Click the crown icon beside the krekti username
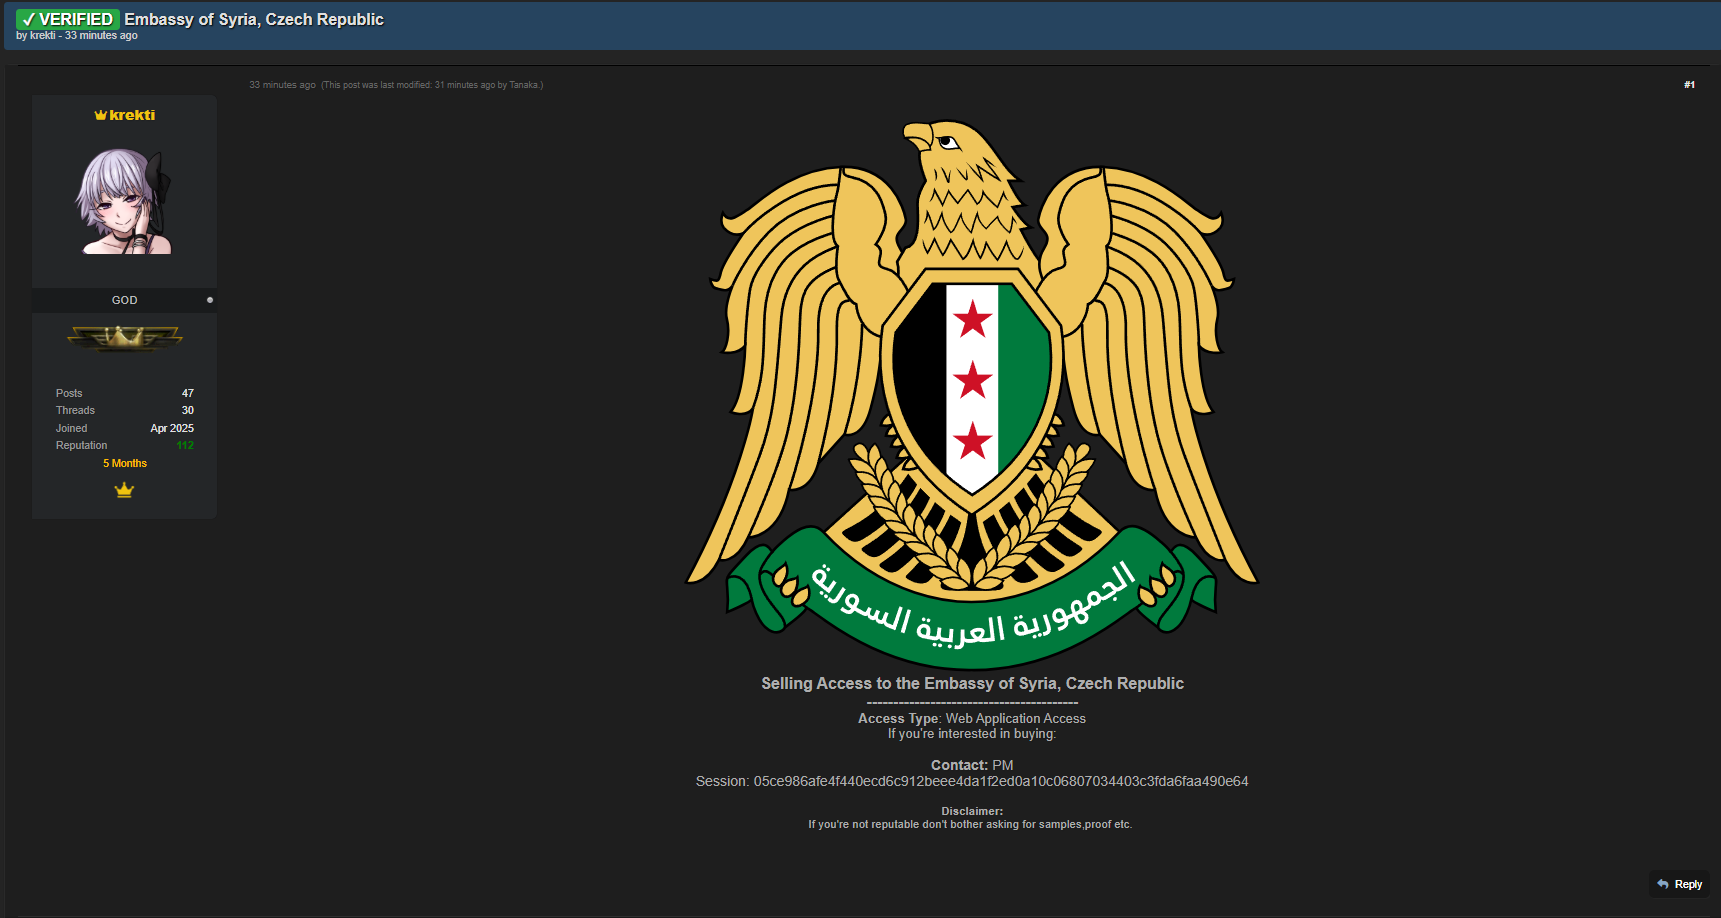The height and width of the screenshot is (918, 1721). [100, 115]
